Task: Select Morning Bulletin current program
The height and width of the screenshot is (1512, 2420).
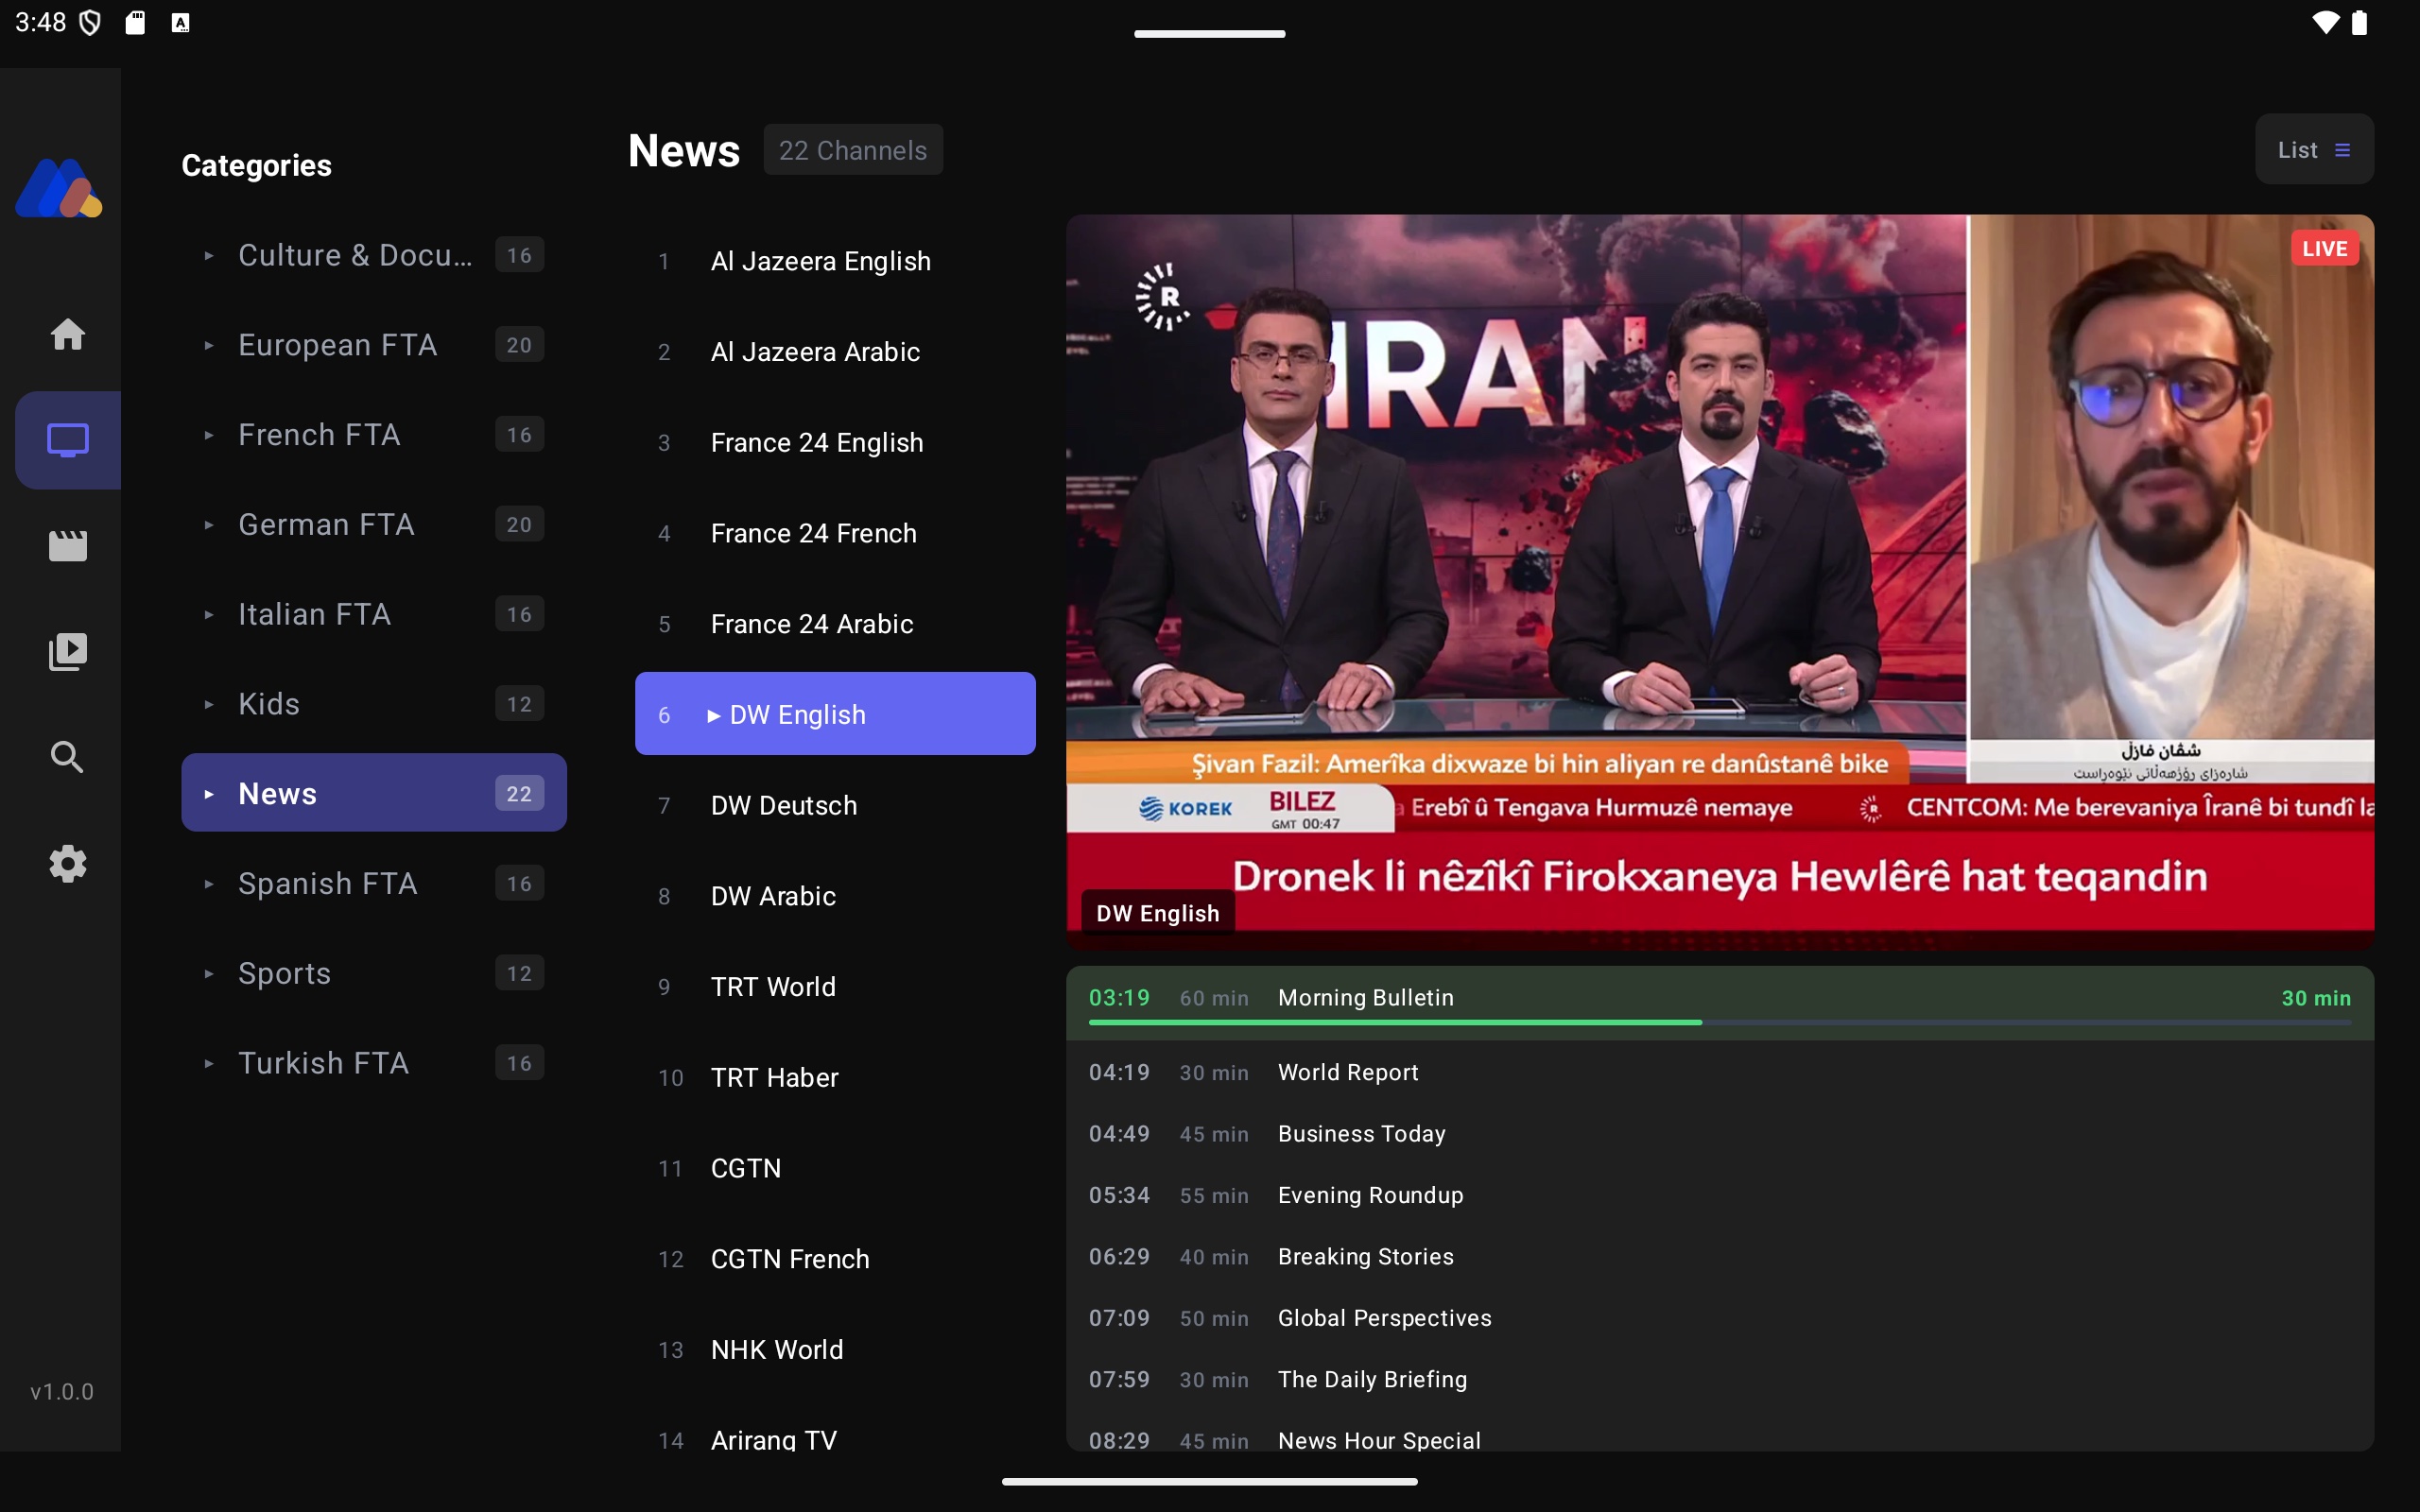Action: tap(1719, 1003)
